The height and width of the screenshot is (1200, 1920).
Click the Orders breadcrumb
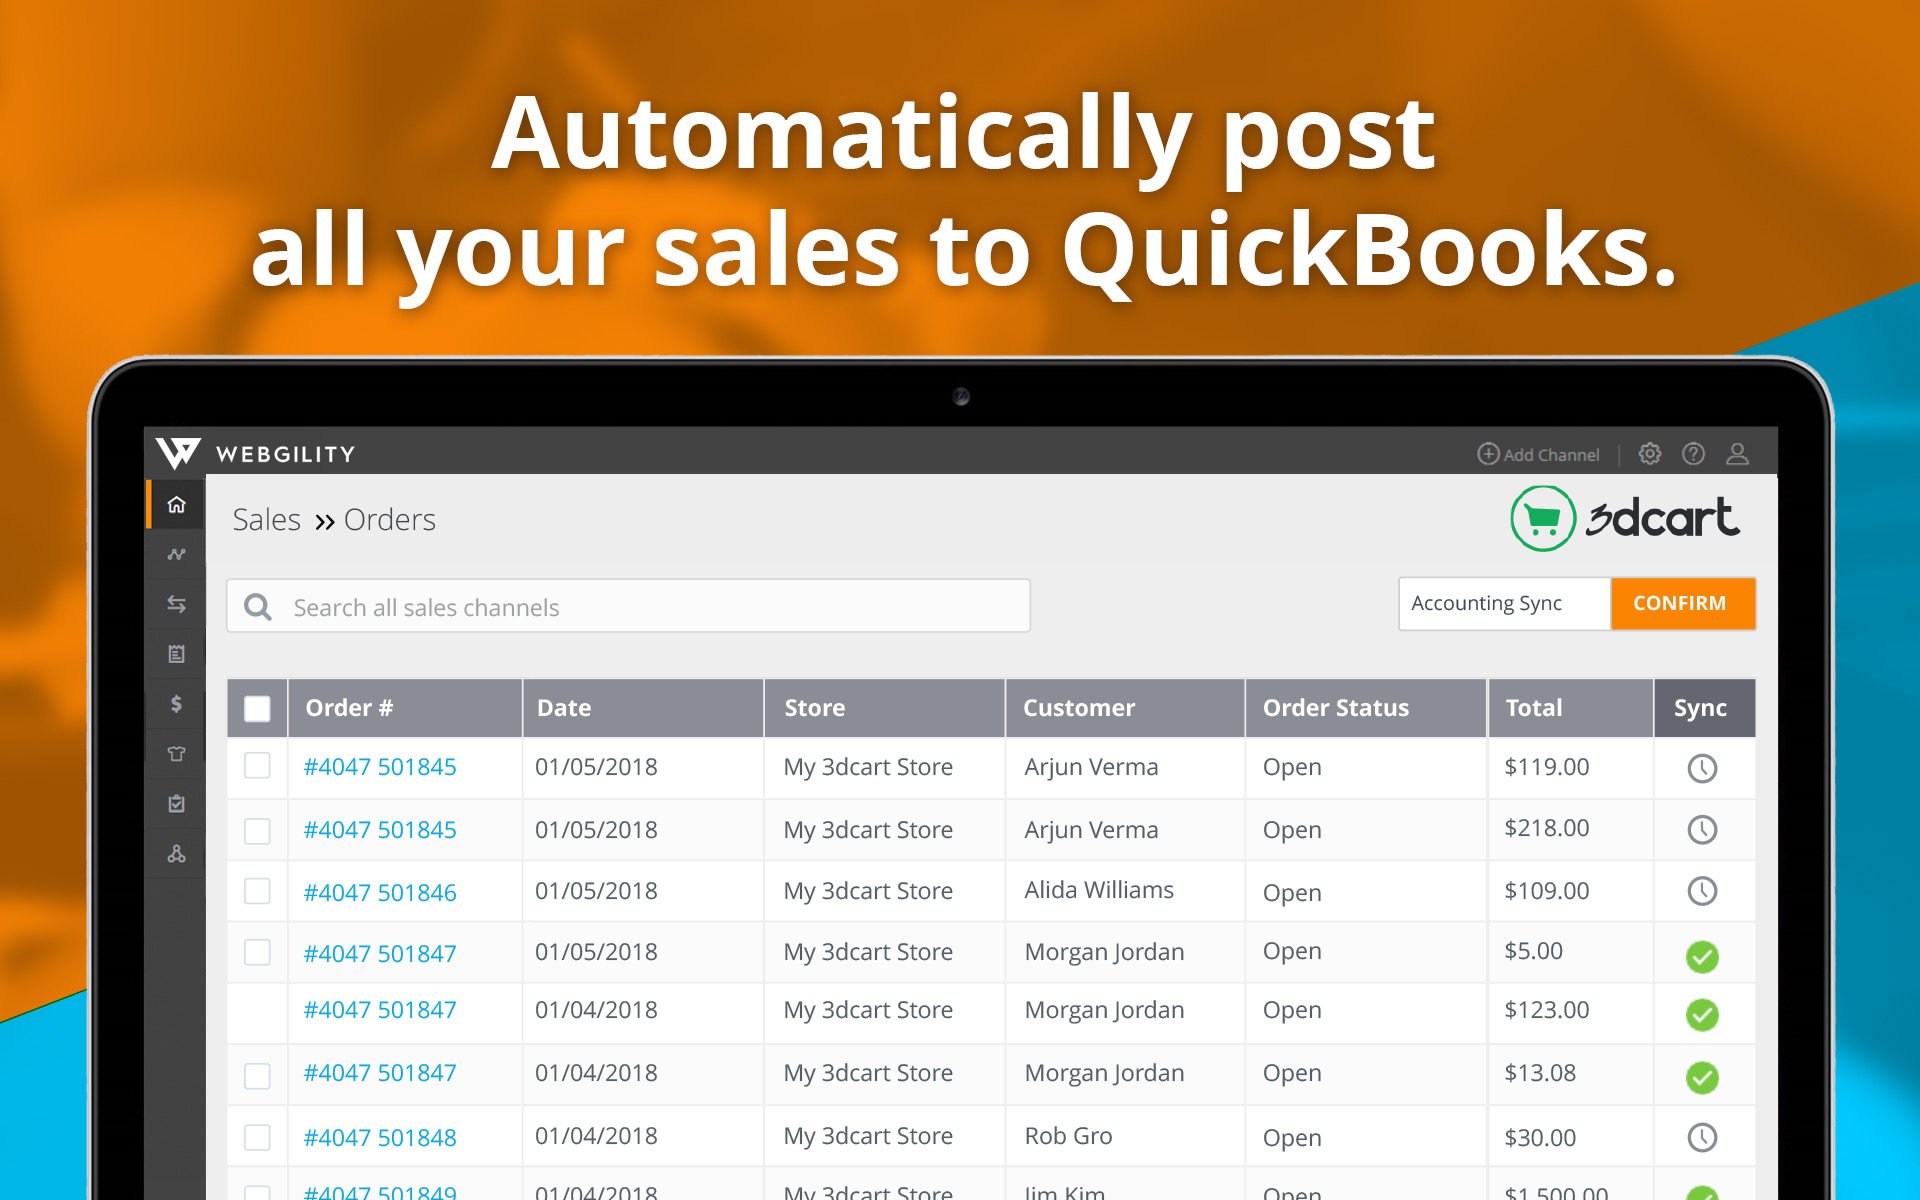click(x=390, y=520)
